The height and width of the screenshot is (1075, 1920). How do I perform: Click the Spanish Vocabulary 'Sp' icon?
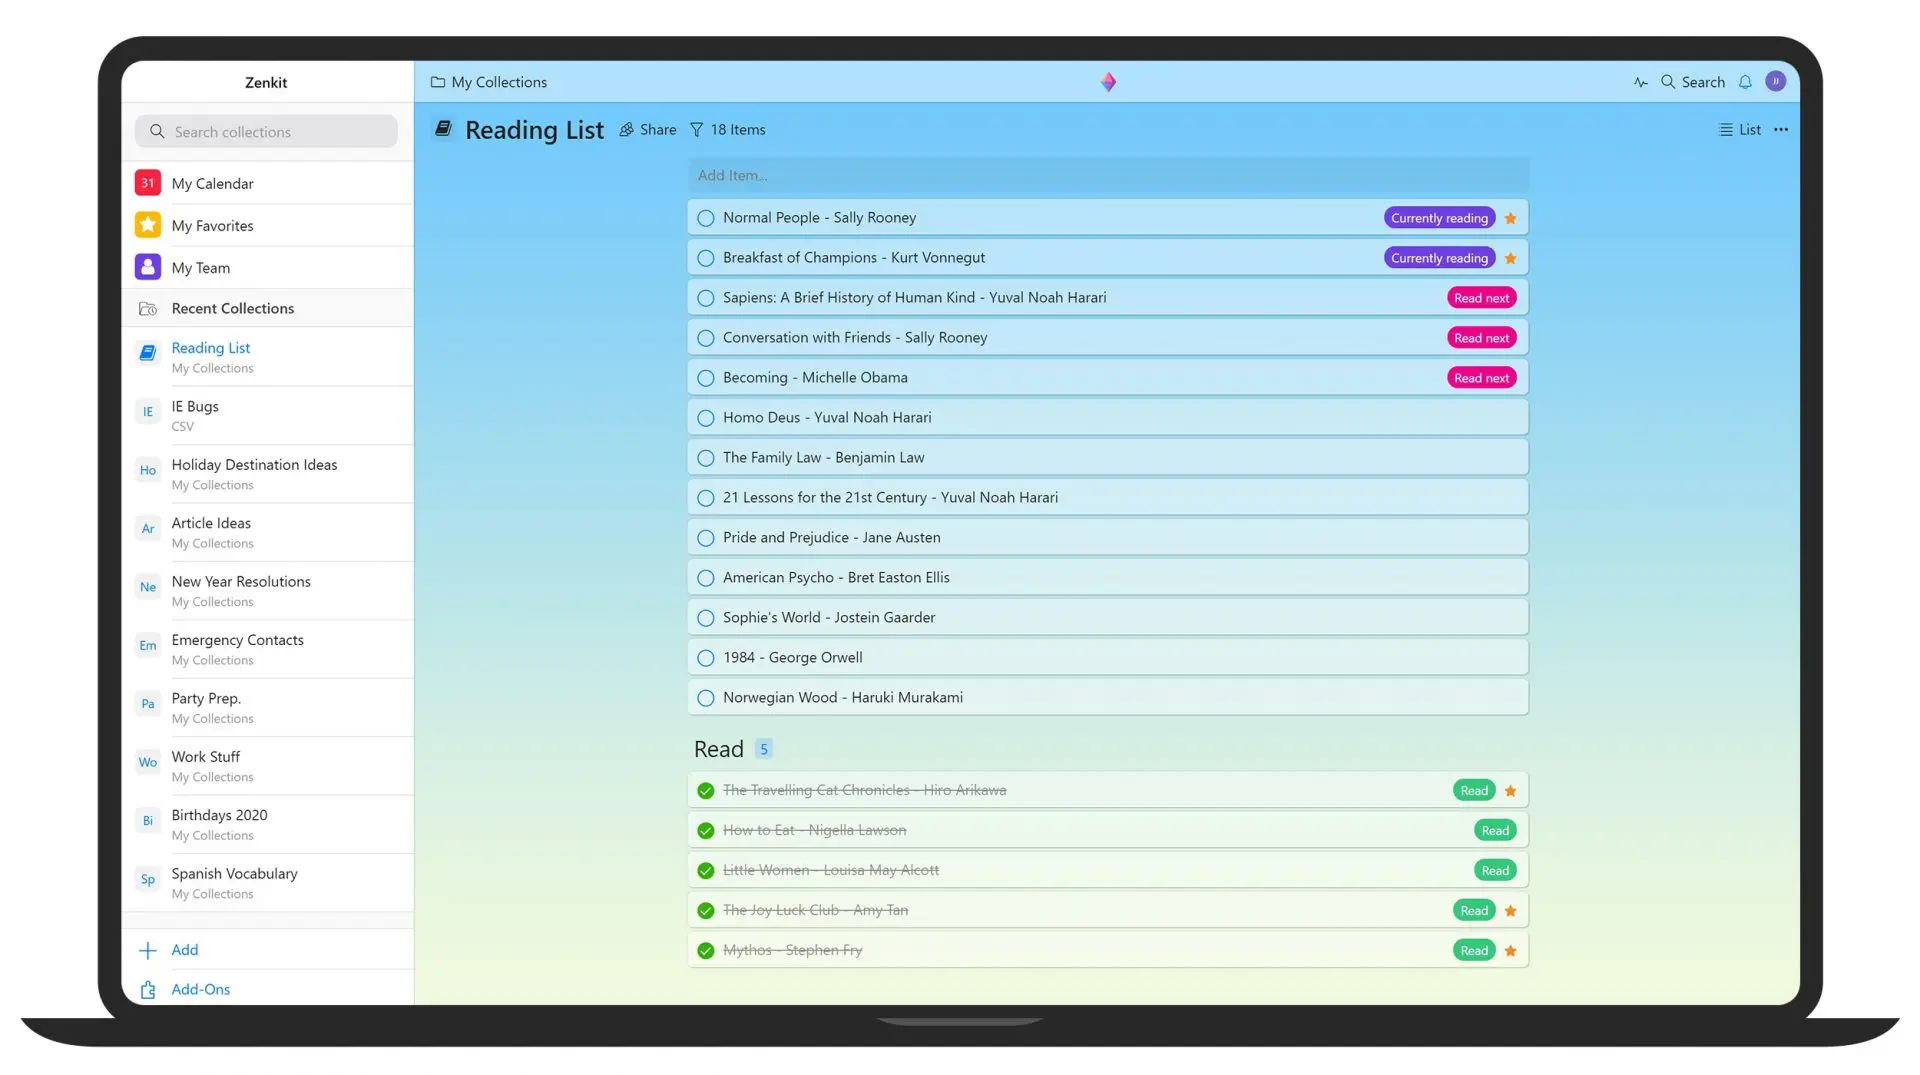148,879
